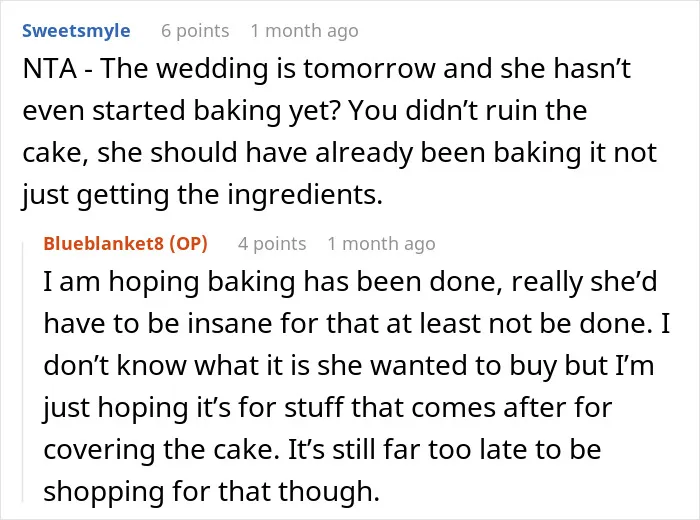The image size is (700, 520).
Task: Click the 6 points score label
Action: point(195,31)
